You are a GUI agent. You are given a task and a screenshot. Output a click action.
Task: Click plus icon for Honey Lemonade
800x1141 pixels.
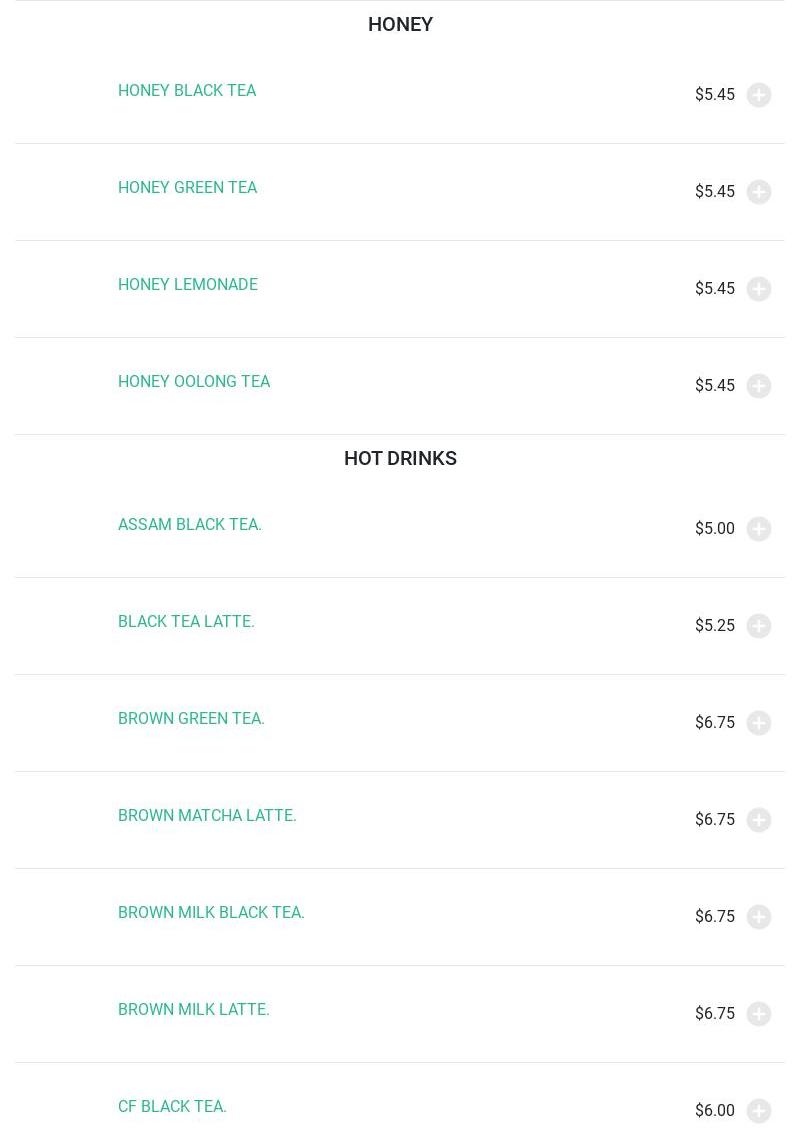pyautogui.click(x=759, y=289)
